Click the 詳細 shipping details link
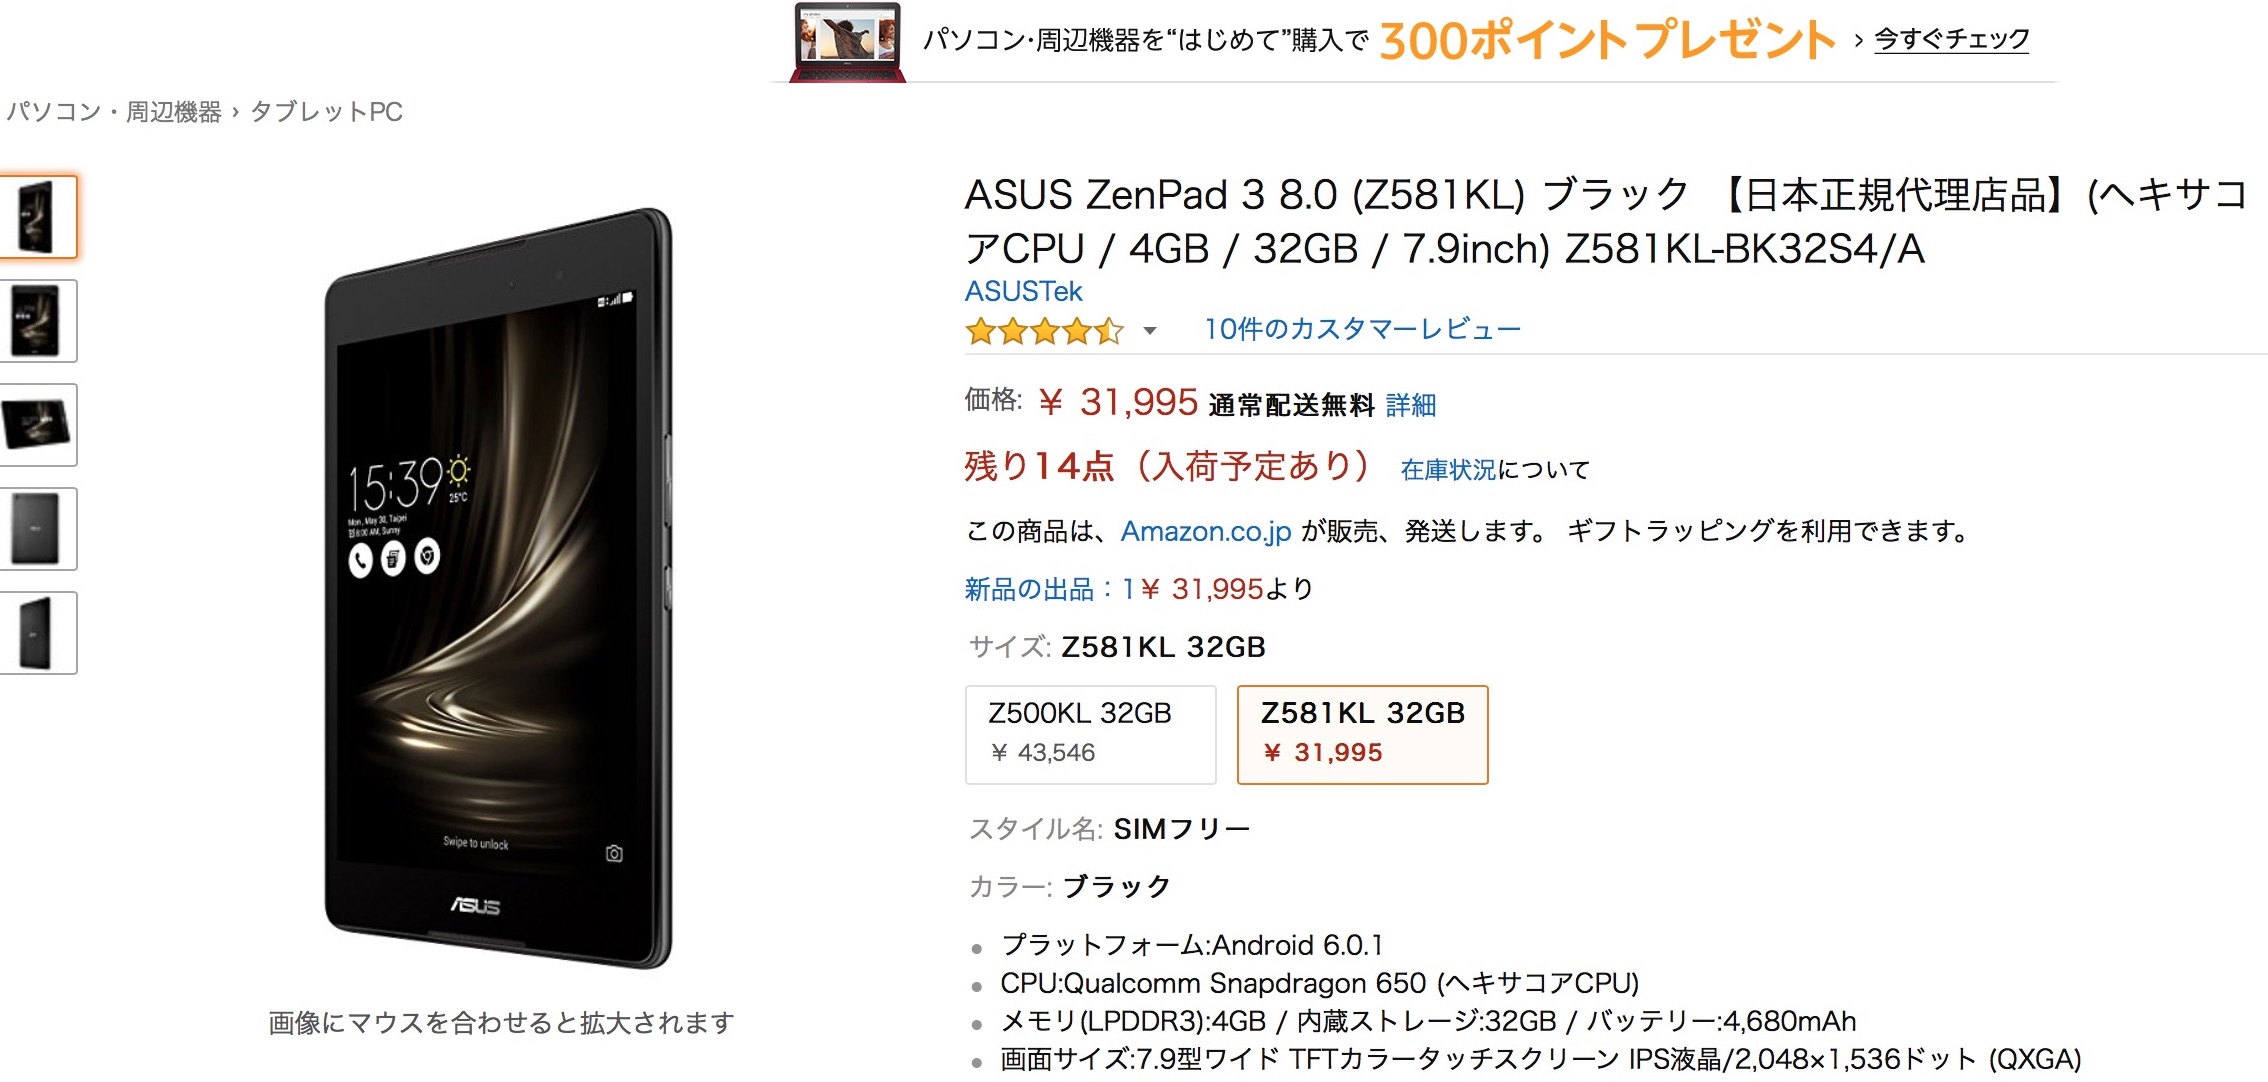 coord(1410,405)
